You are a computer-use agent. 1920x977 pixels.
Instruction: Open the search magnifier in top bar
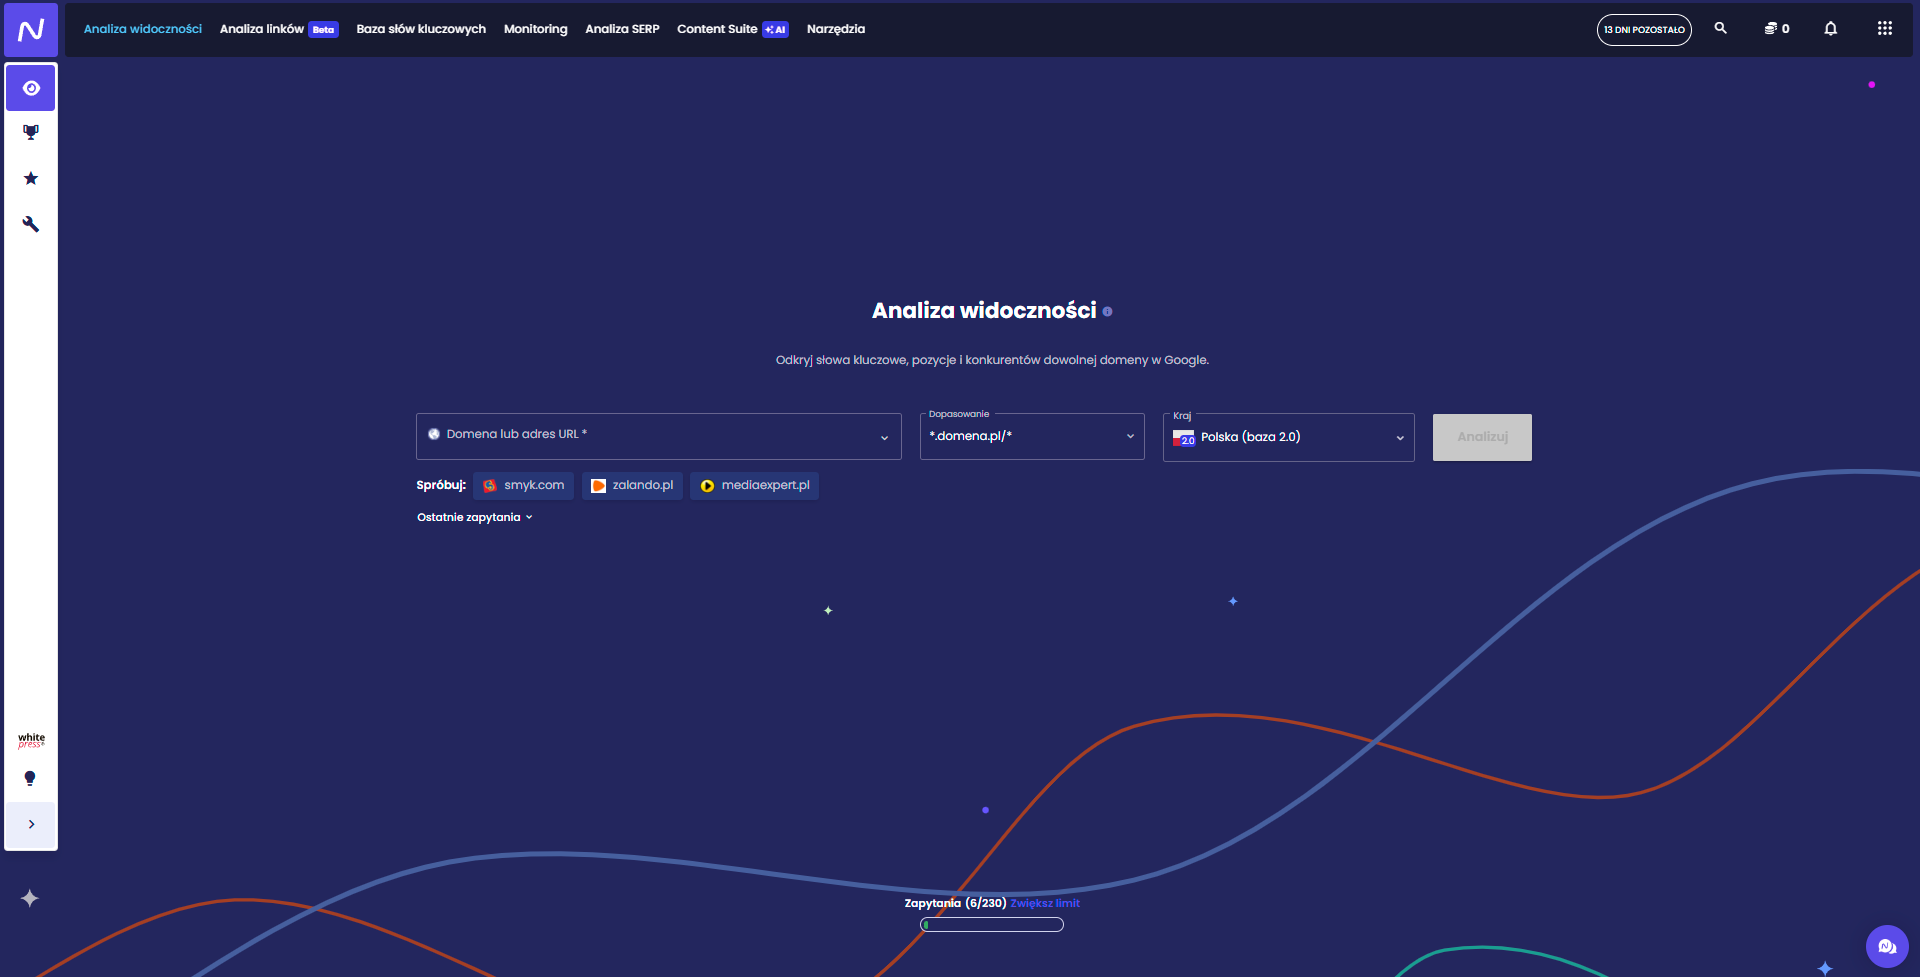click(1720, 29)
